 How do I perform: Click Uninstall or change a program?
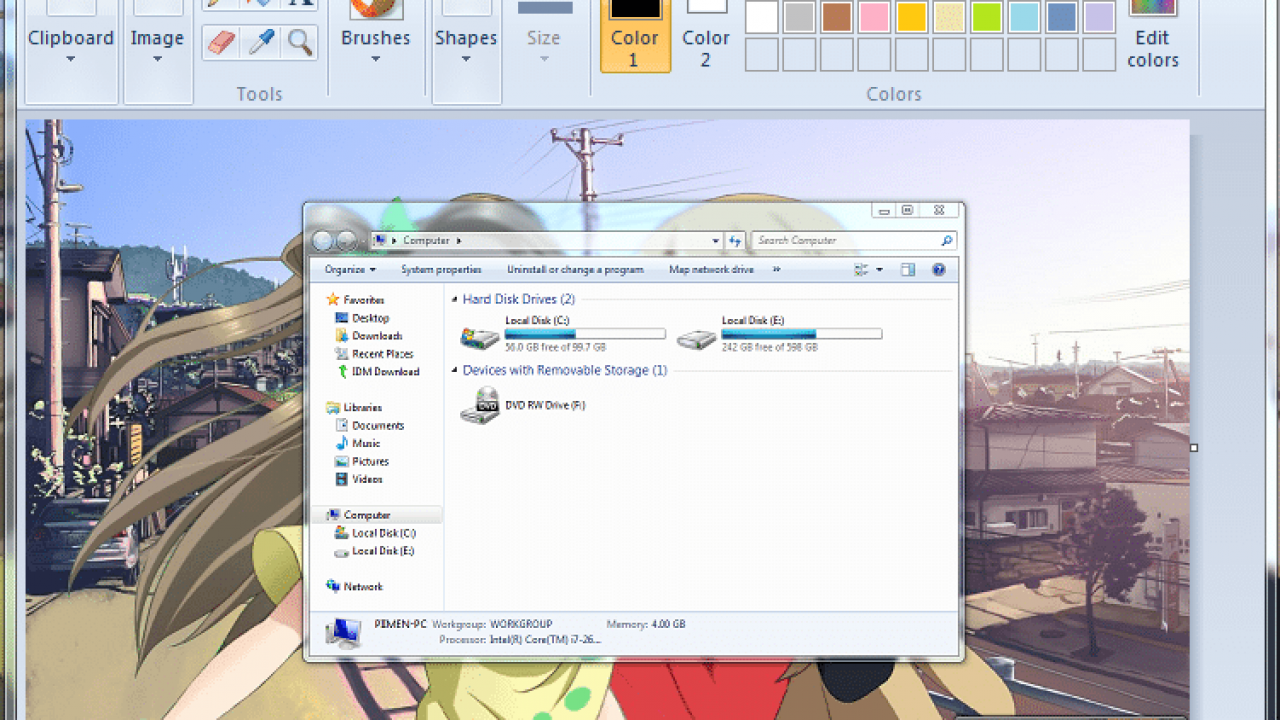coord(575,270)
